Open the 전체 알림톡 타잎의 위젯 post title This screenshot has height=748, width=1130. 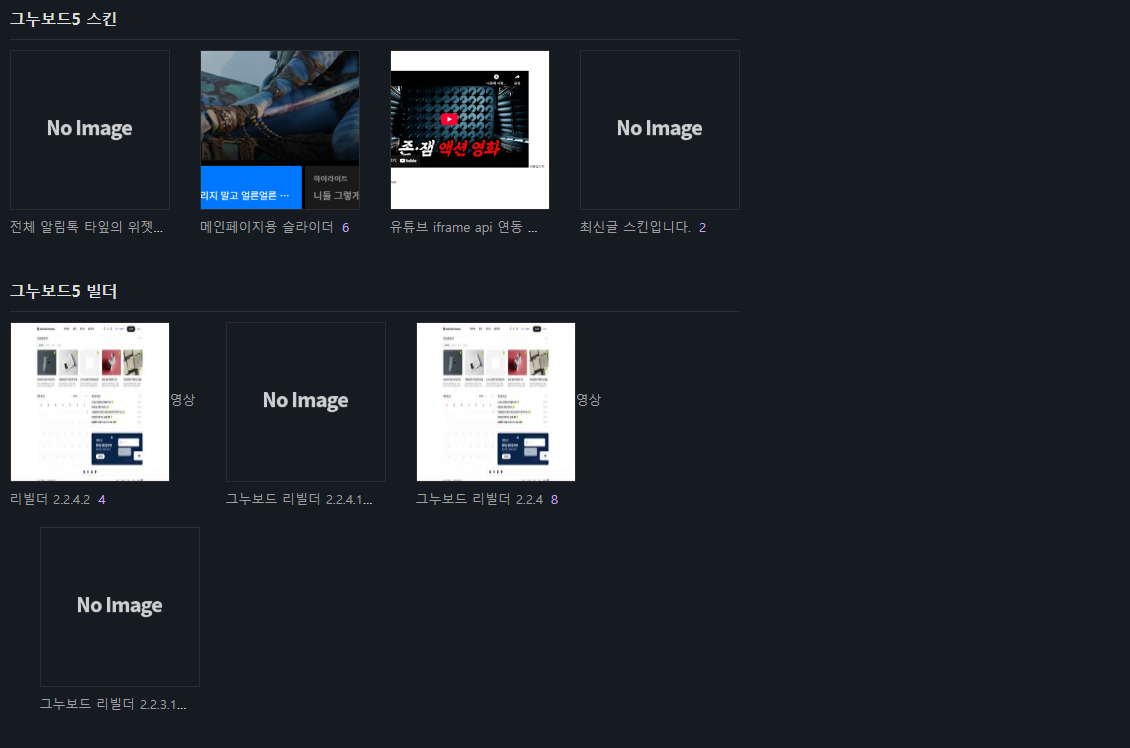click(86, 227)
